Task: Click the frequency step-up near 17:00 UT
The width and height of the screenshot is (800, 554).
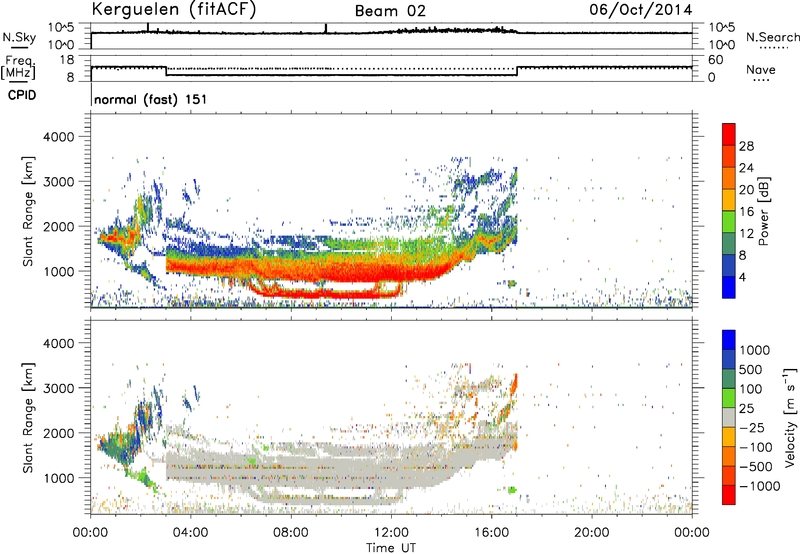Action: pos(517,71)
